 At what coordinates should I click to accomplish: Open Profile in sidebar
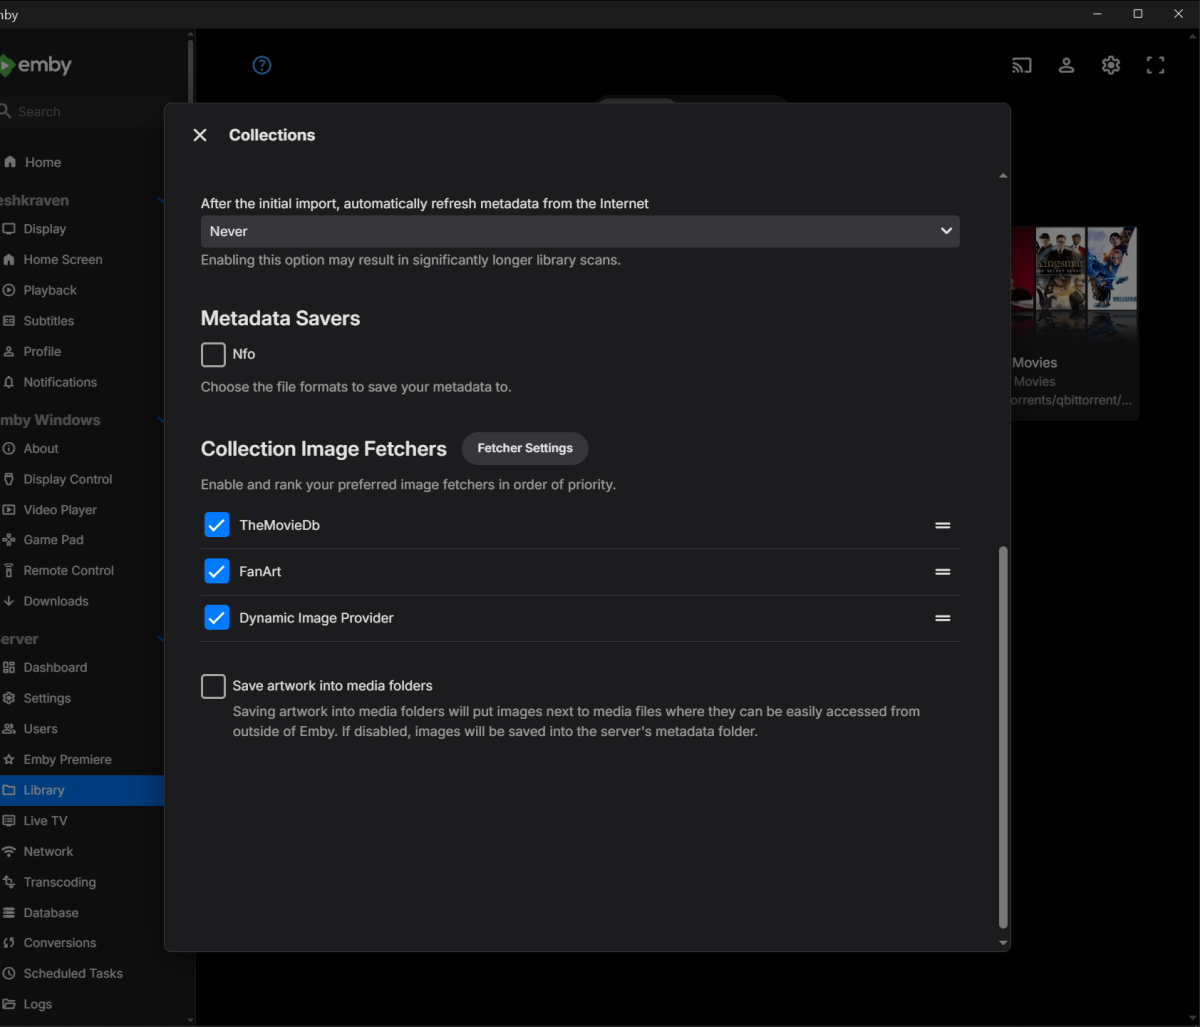click(42, 352)
